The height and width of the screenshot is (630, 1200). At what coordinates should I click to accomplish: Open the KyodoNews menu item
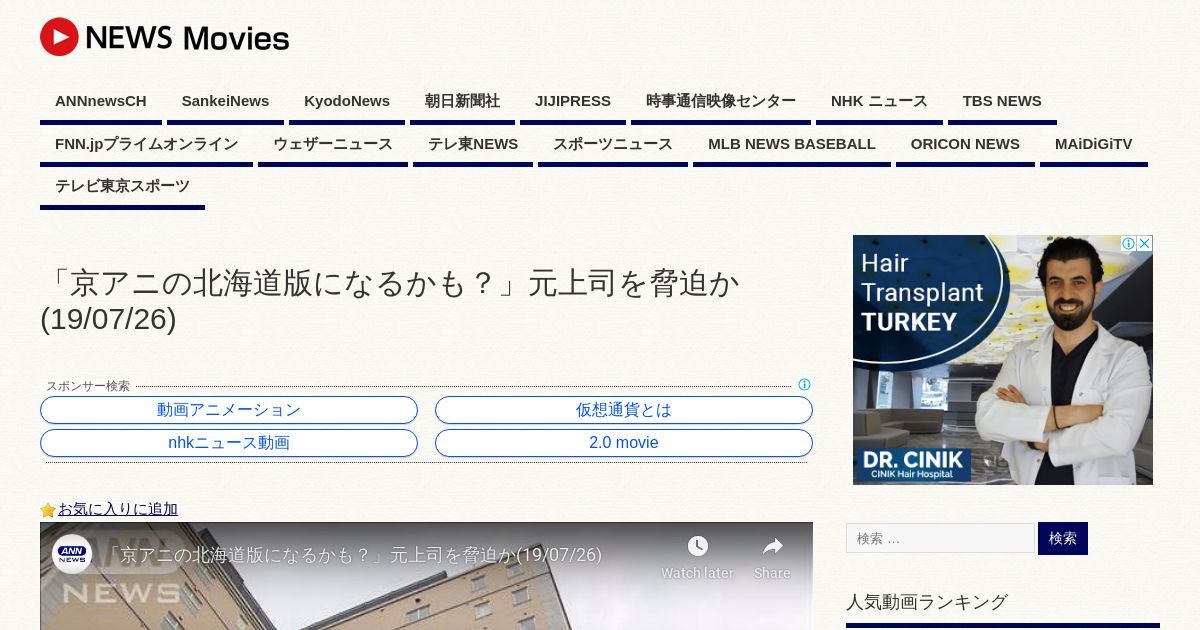[347, 102]
